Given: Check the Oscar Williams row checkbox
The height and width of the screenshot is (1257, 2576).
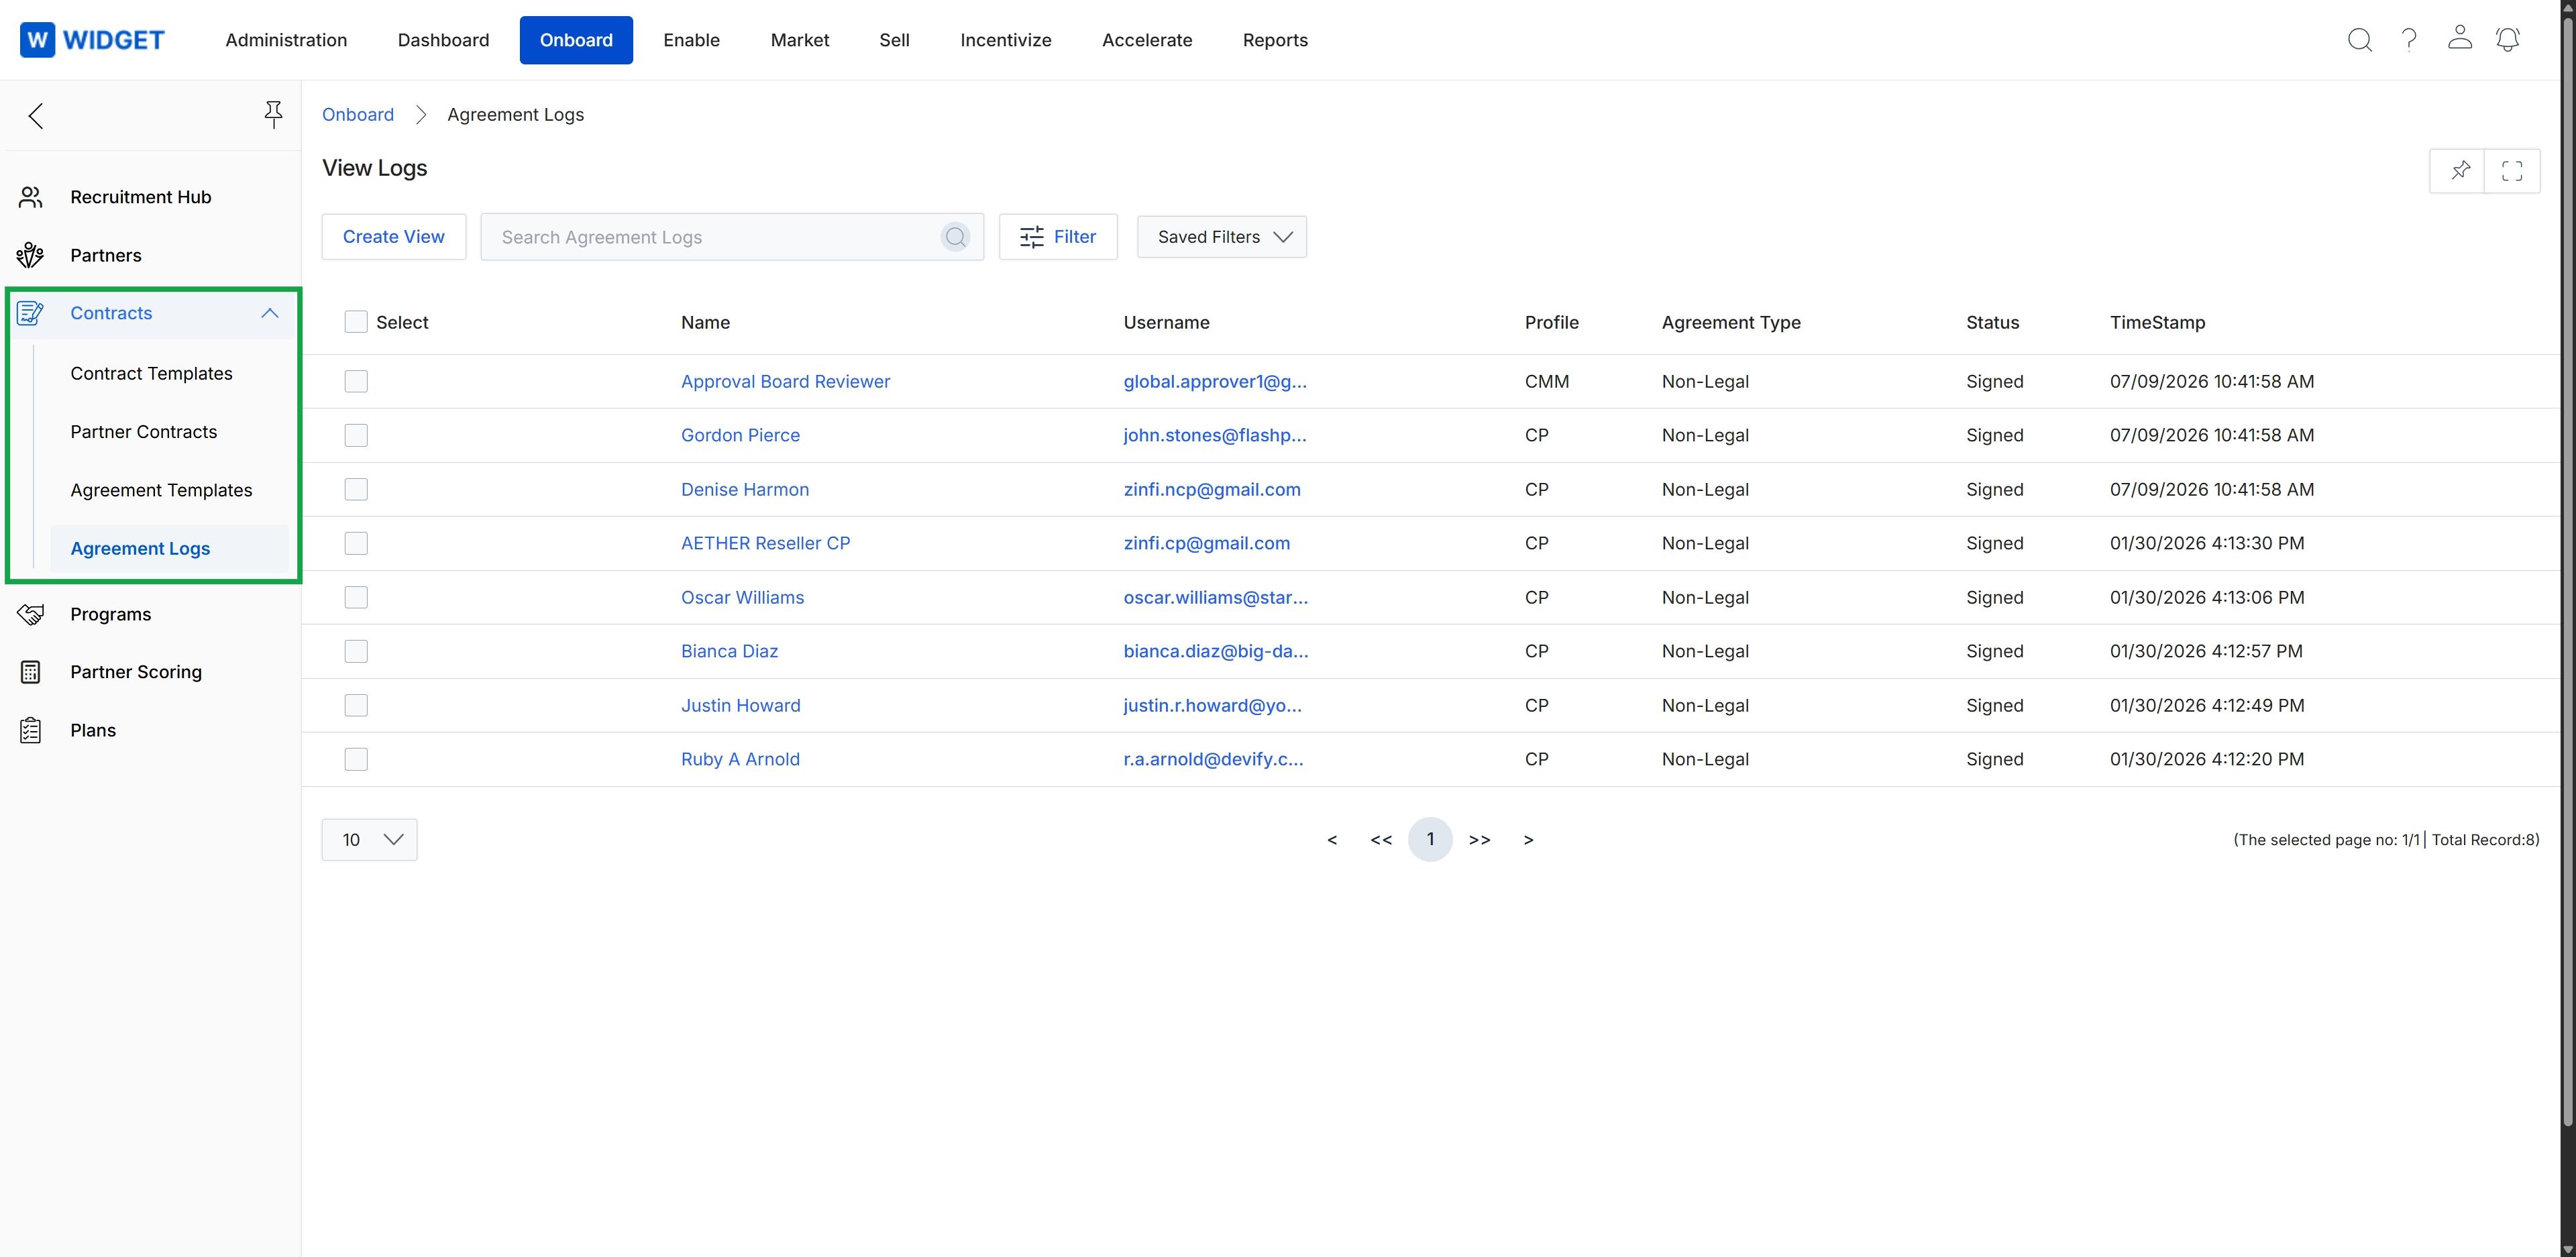Looking at the screenshot, I should 356,597.
